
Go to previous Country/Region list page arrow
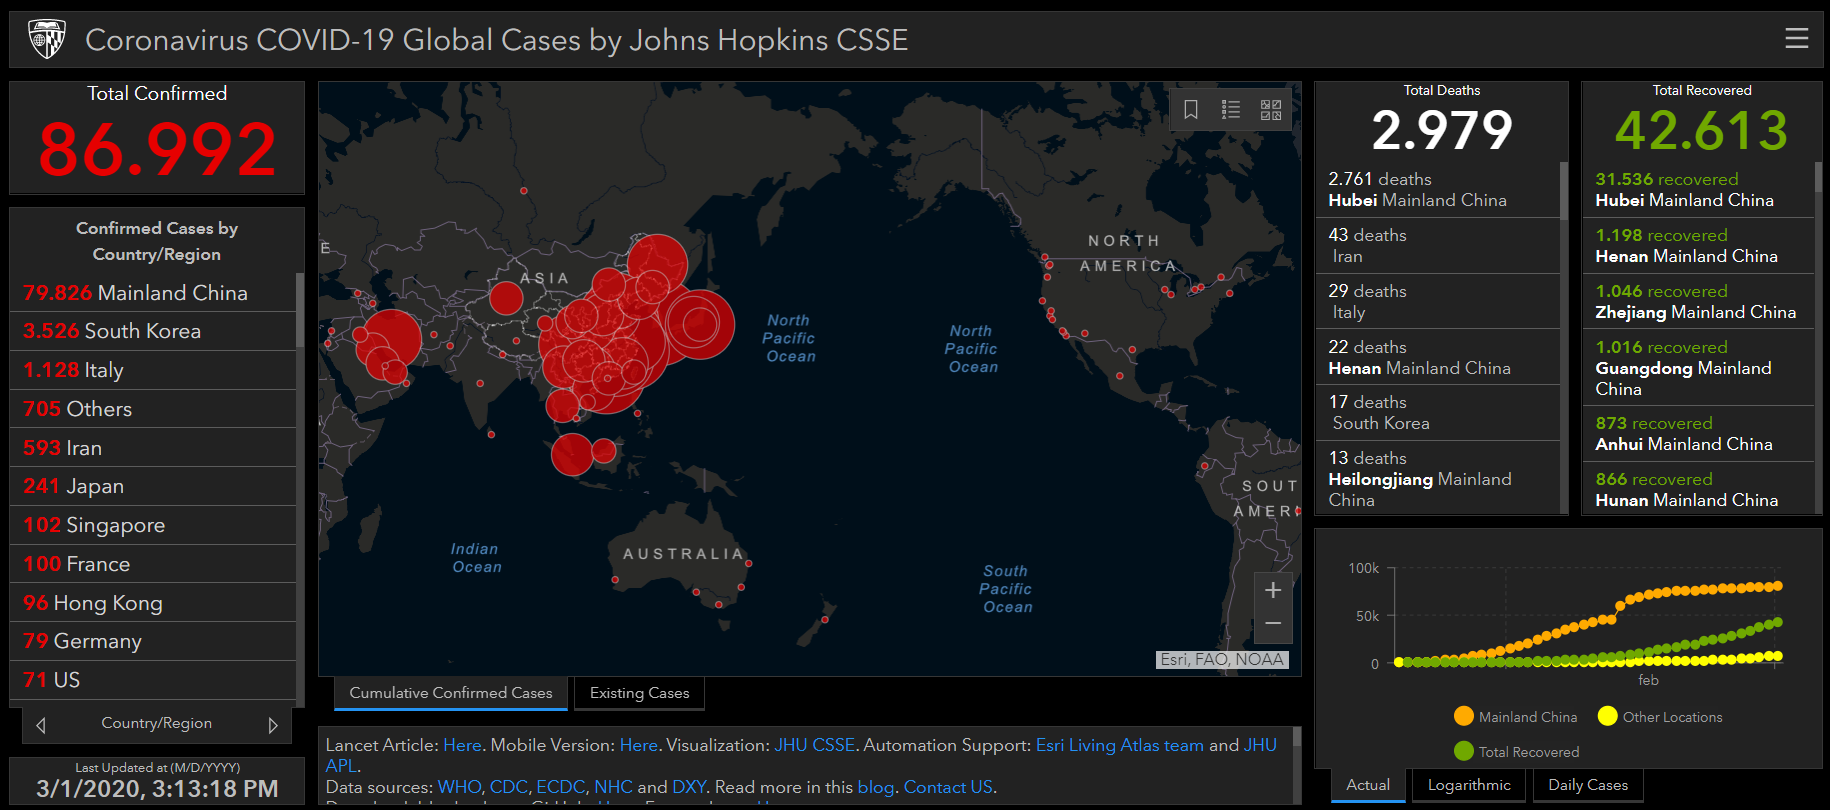point(41,725)
